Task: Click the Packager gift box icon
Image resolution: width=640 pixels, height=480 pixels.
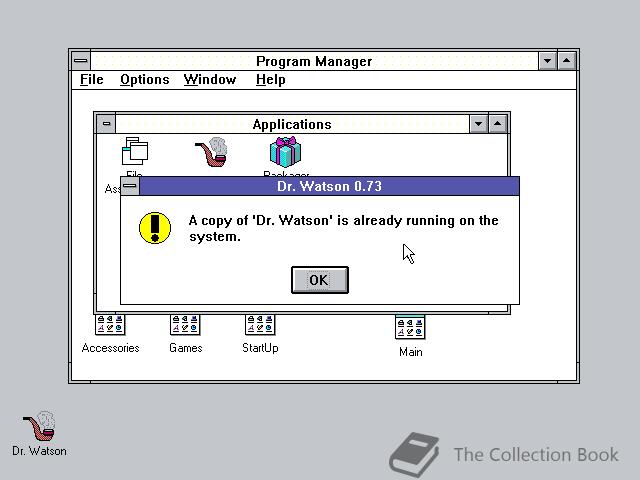Action: (285, 152)
